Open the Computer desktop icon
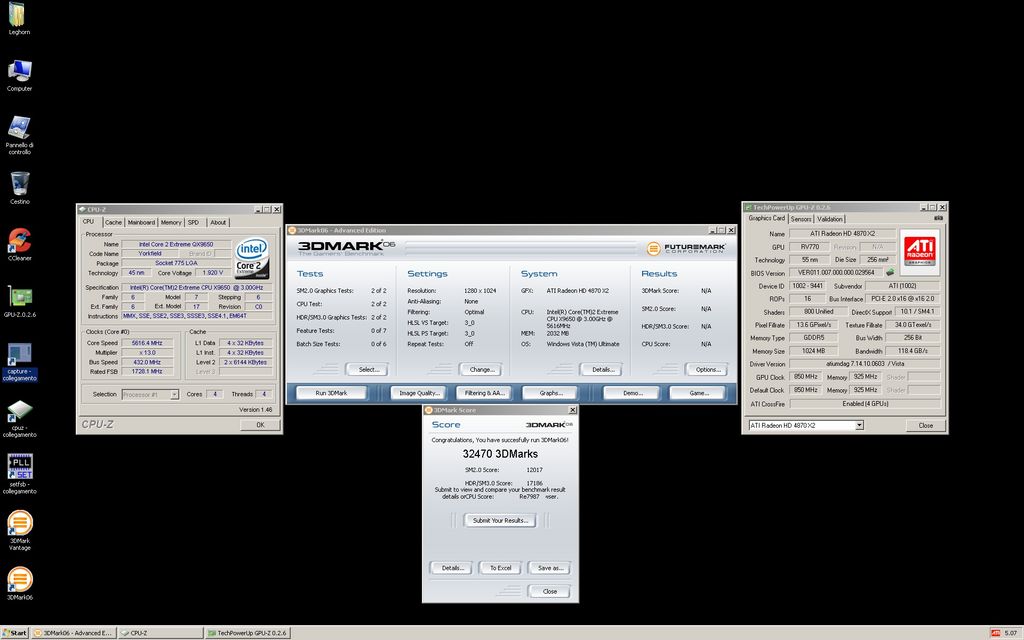The image size is (1024, 640). click(x=19, y=75)
